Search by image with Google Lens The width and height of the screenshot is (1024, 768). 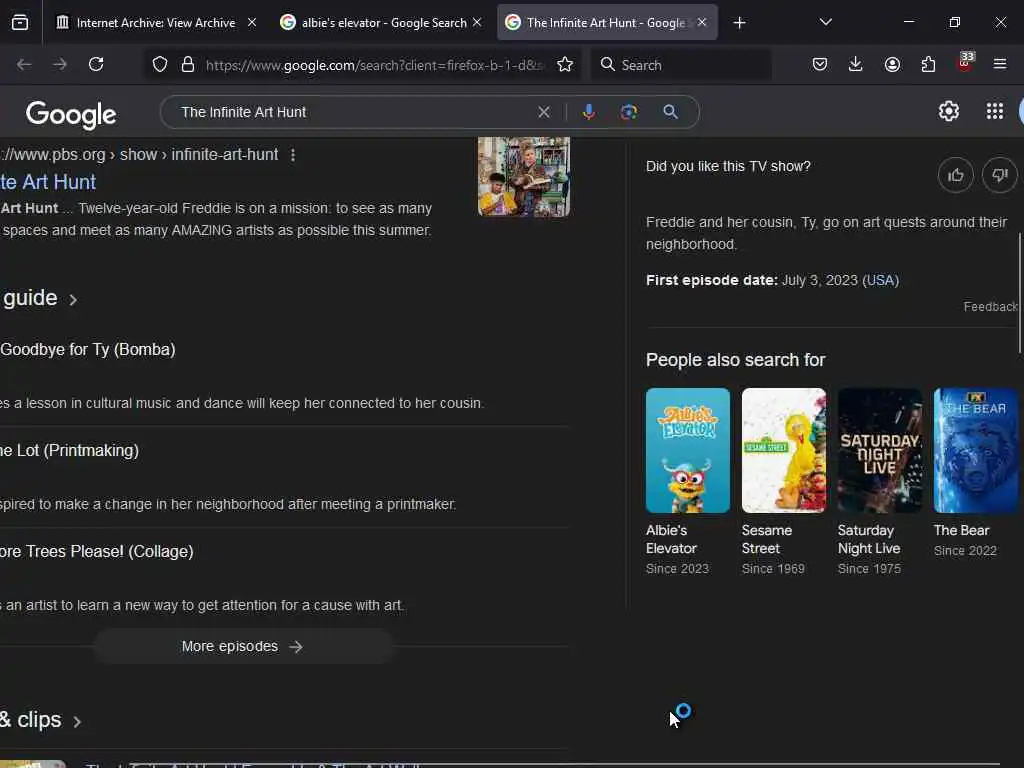click(628, 112)
